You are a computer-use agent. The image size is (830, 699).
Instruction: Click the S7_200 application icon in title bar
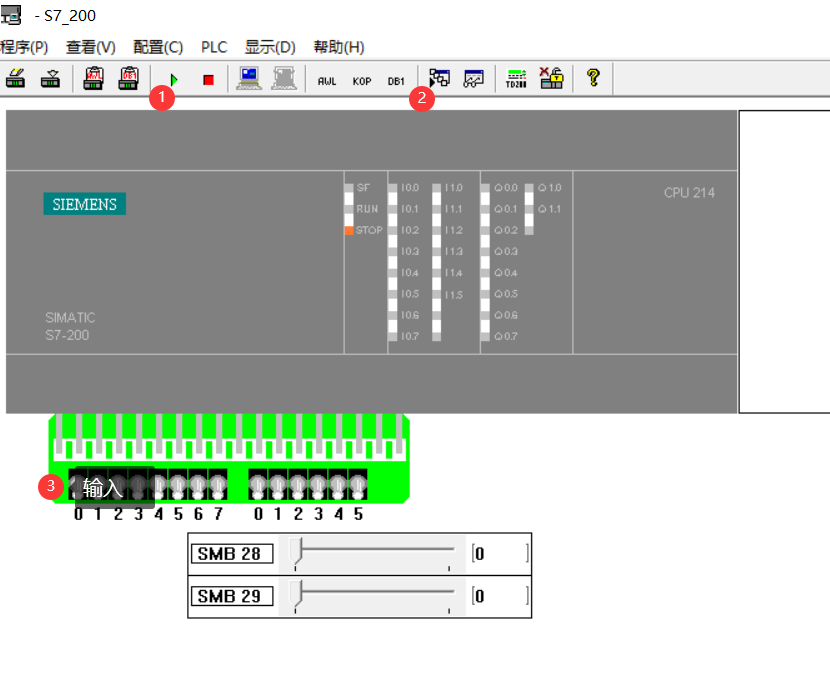pyautogui.click(x=11, y=15)
